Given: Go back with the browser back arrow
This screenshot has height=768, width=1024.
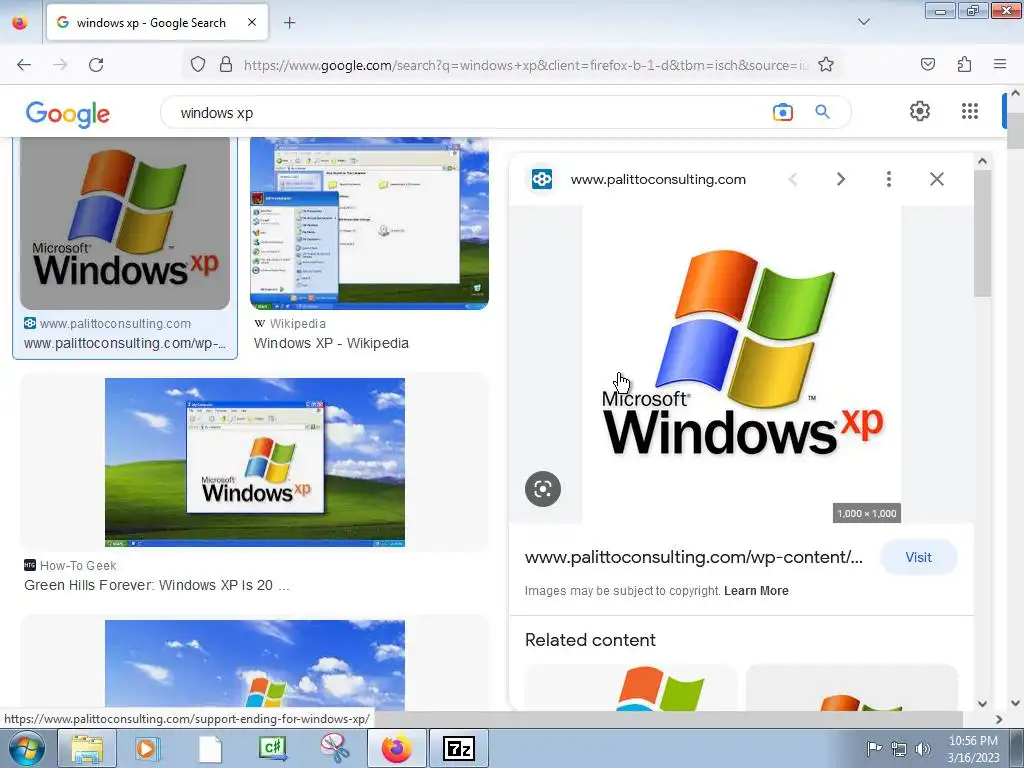Looking at the screenshot, I should [x=24, y=65].
